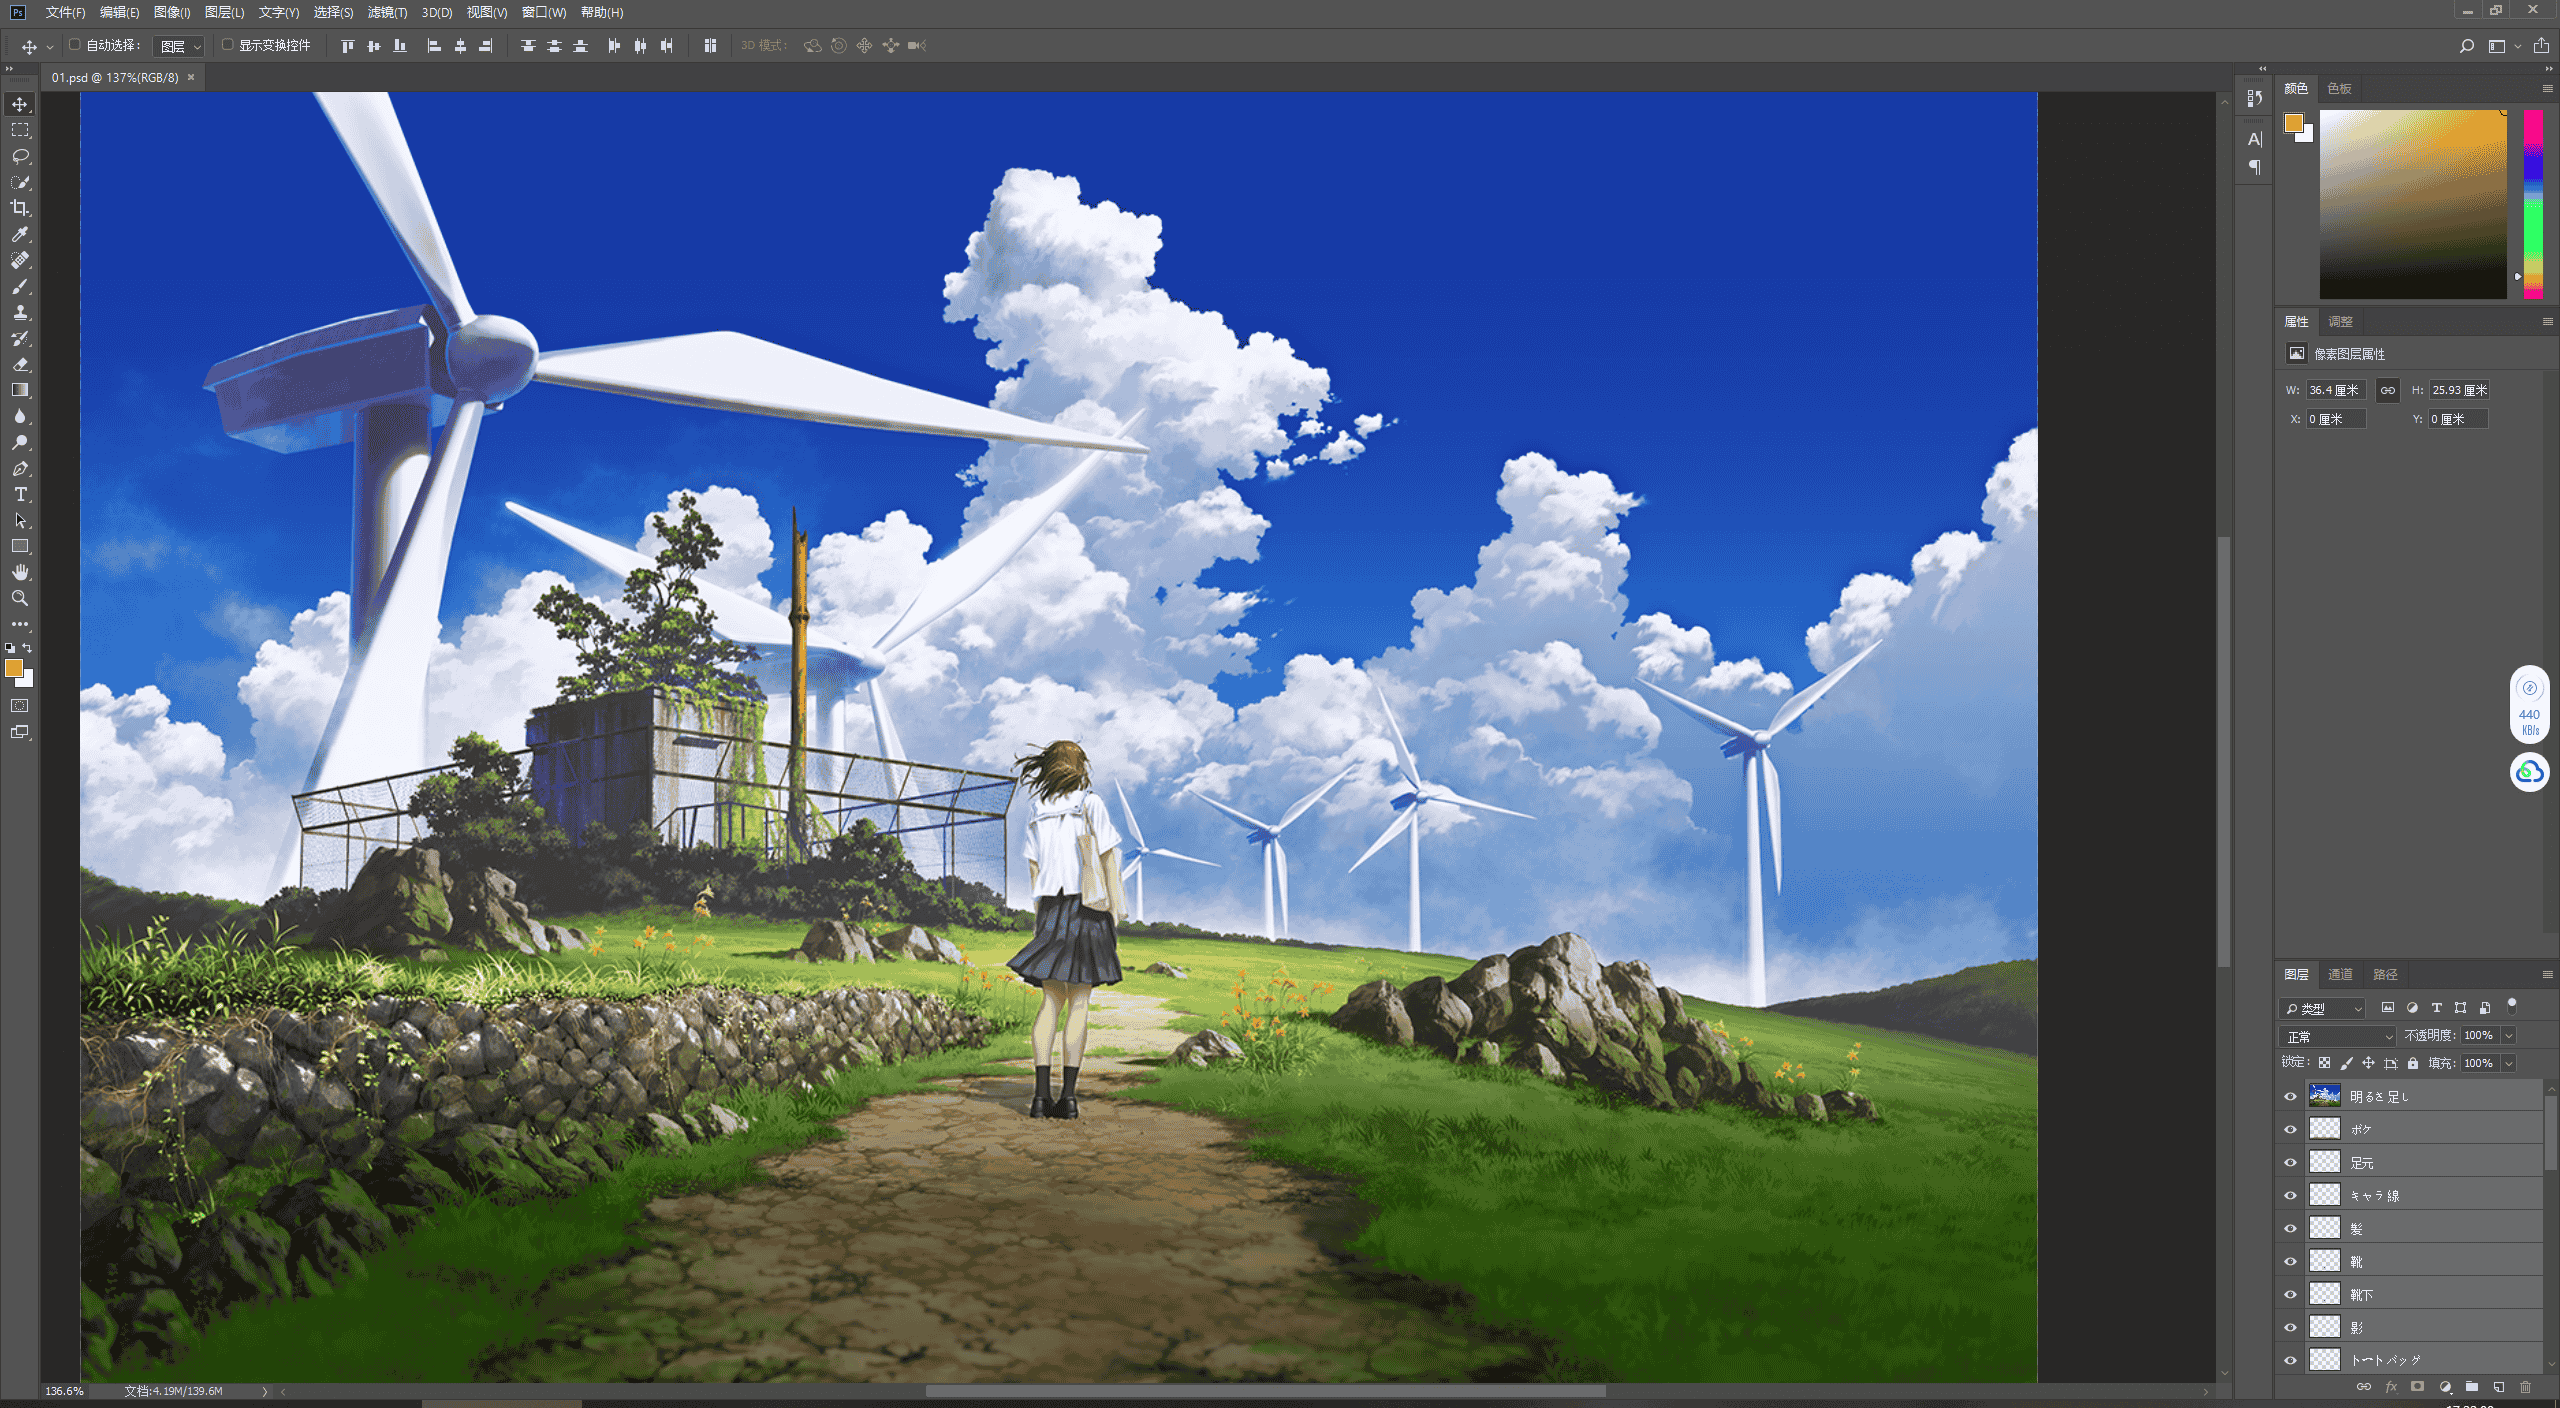Select the Clone Stamp tool
2560x1408 pixels.
pos(20,312)
